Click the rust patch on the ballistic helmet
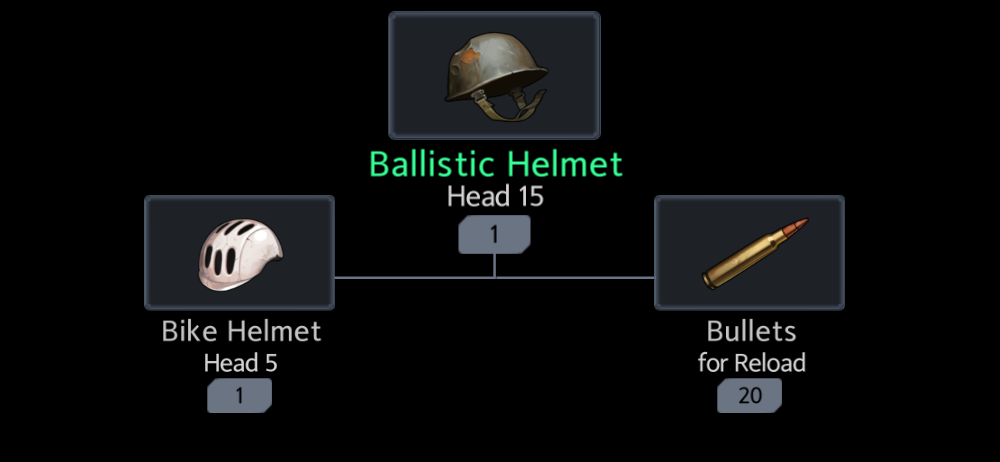1000x462 pixels. coord(469,56)
